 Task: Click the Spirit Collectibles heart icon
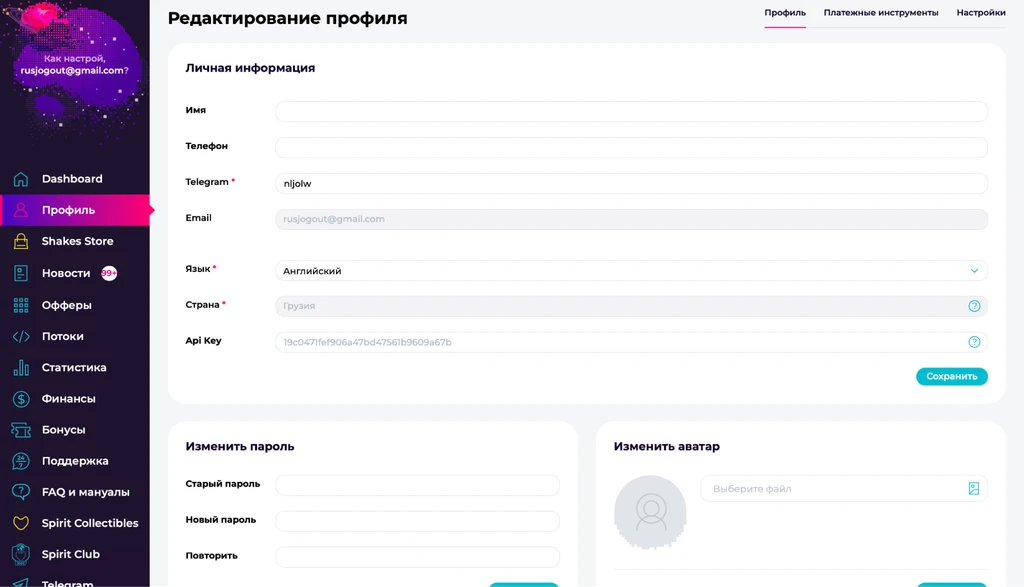21,523
